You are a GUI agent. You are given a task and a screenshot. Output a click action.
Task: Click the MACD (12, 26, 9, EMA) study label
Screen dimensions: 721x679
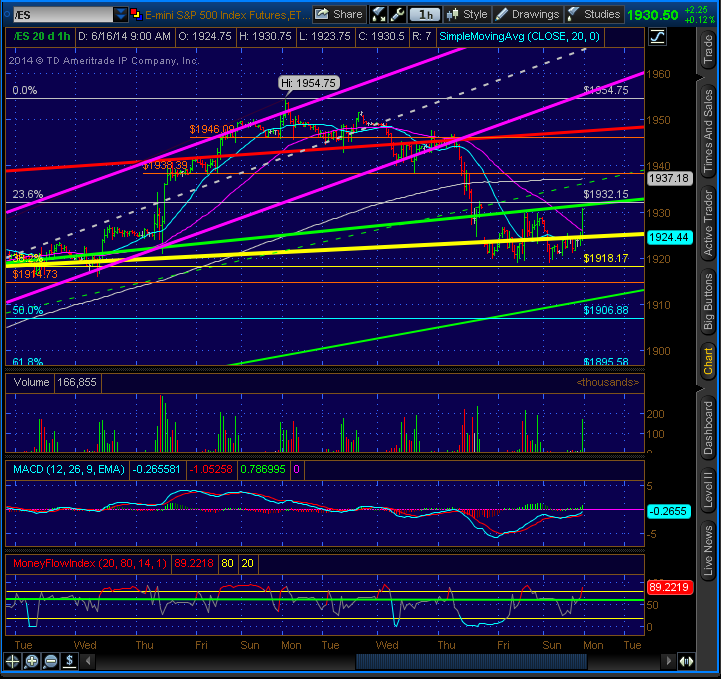point(69,469)
